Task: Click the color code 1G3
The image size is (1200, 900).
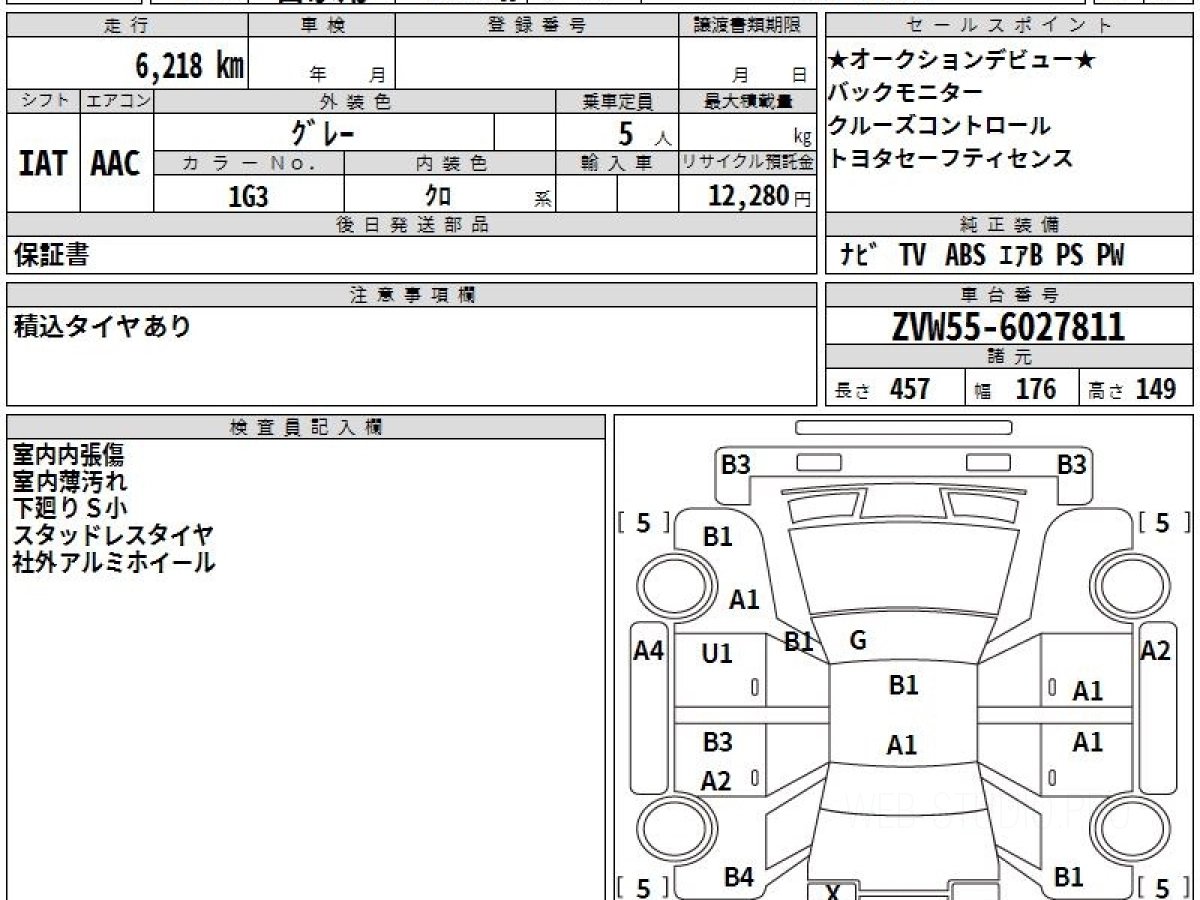Action: (x=248, y=197)
